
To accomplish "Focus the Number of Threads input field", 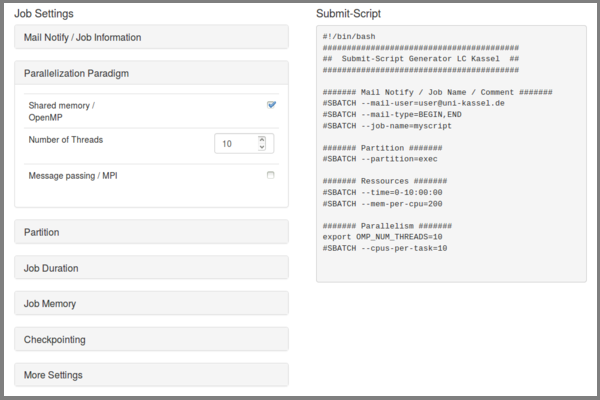I will [x=234, y=144].
